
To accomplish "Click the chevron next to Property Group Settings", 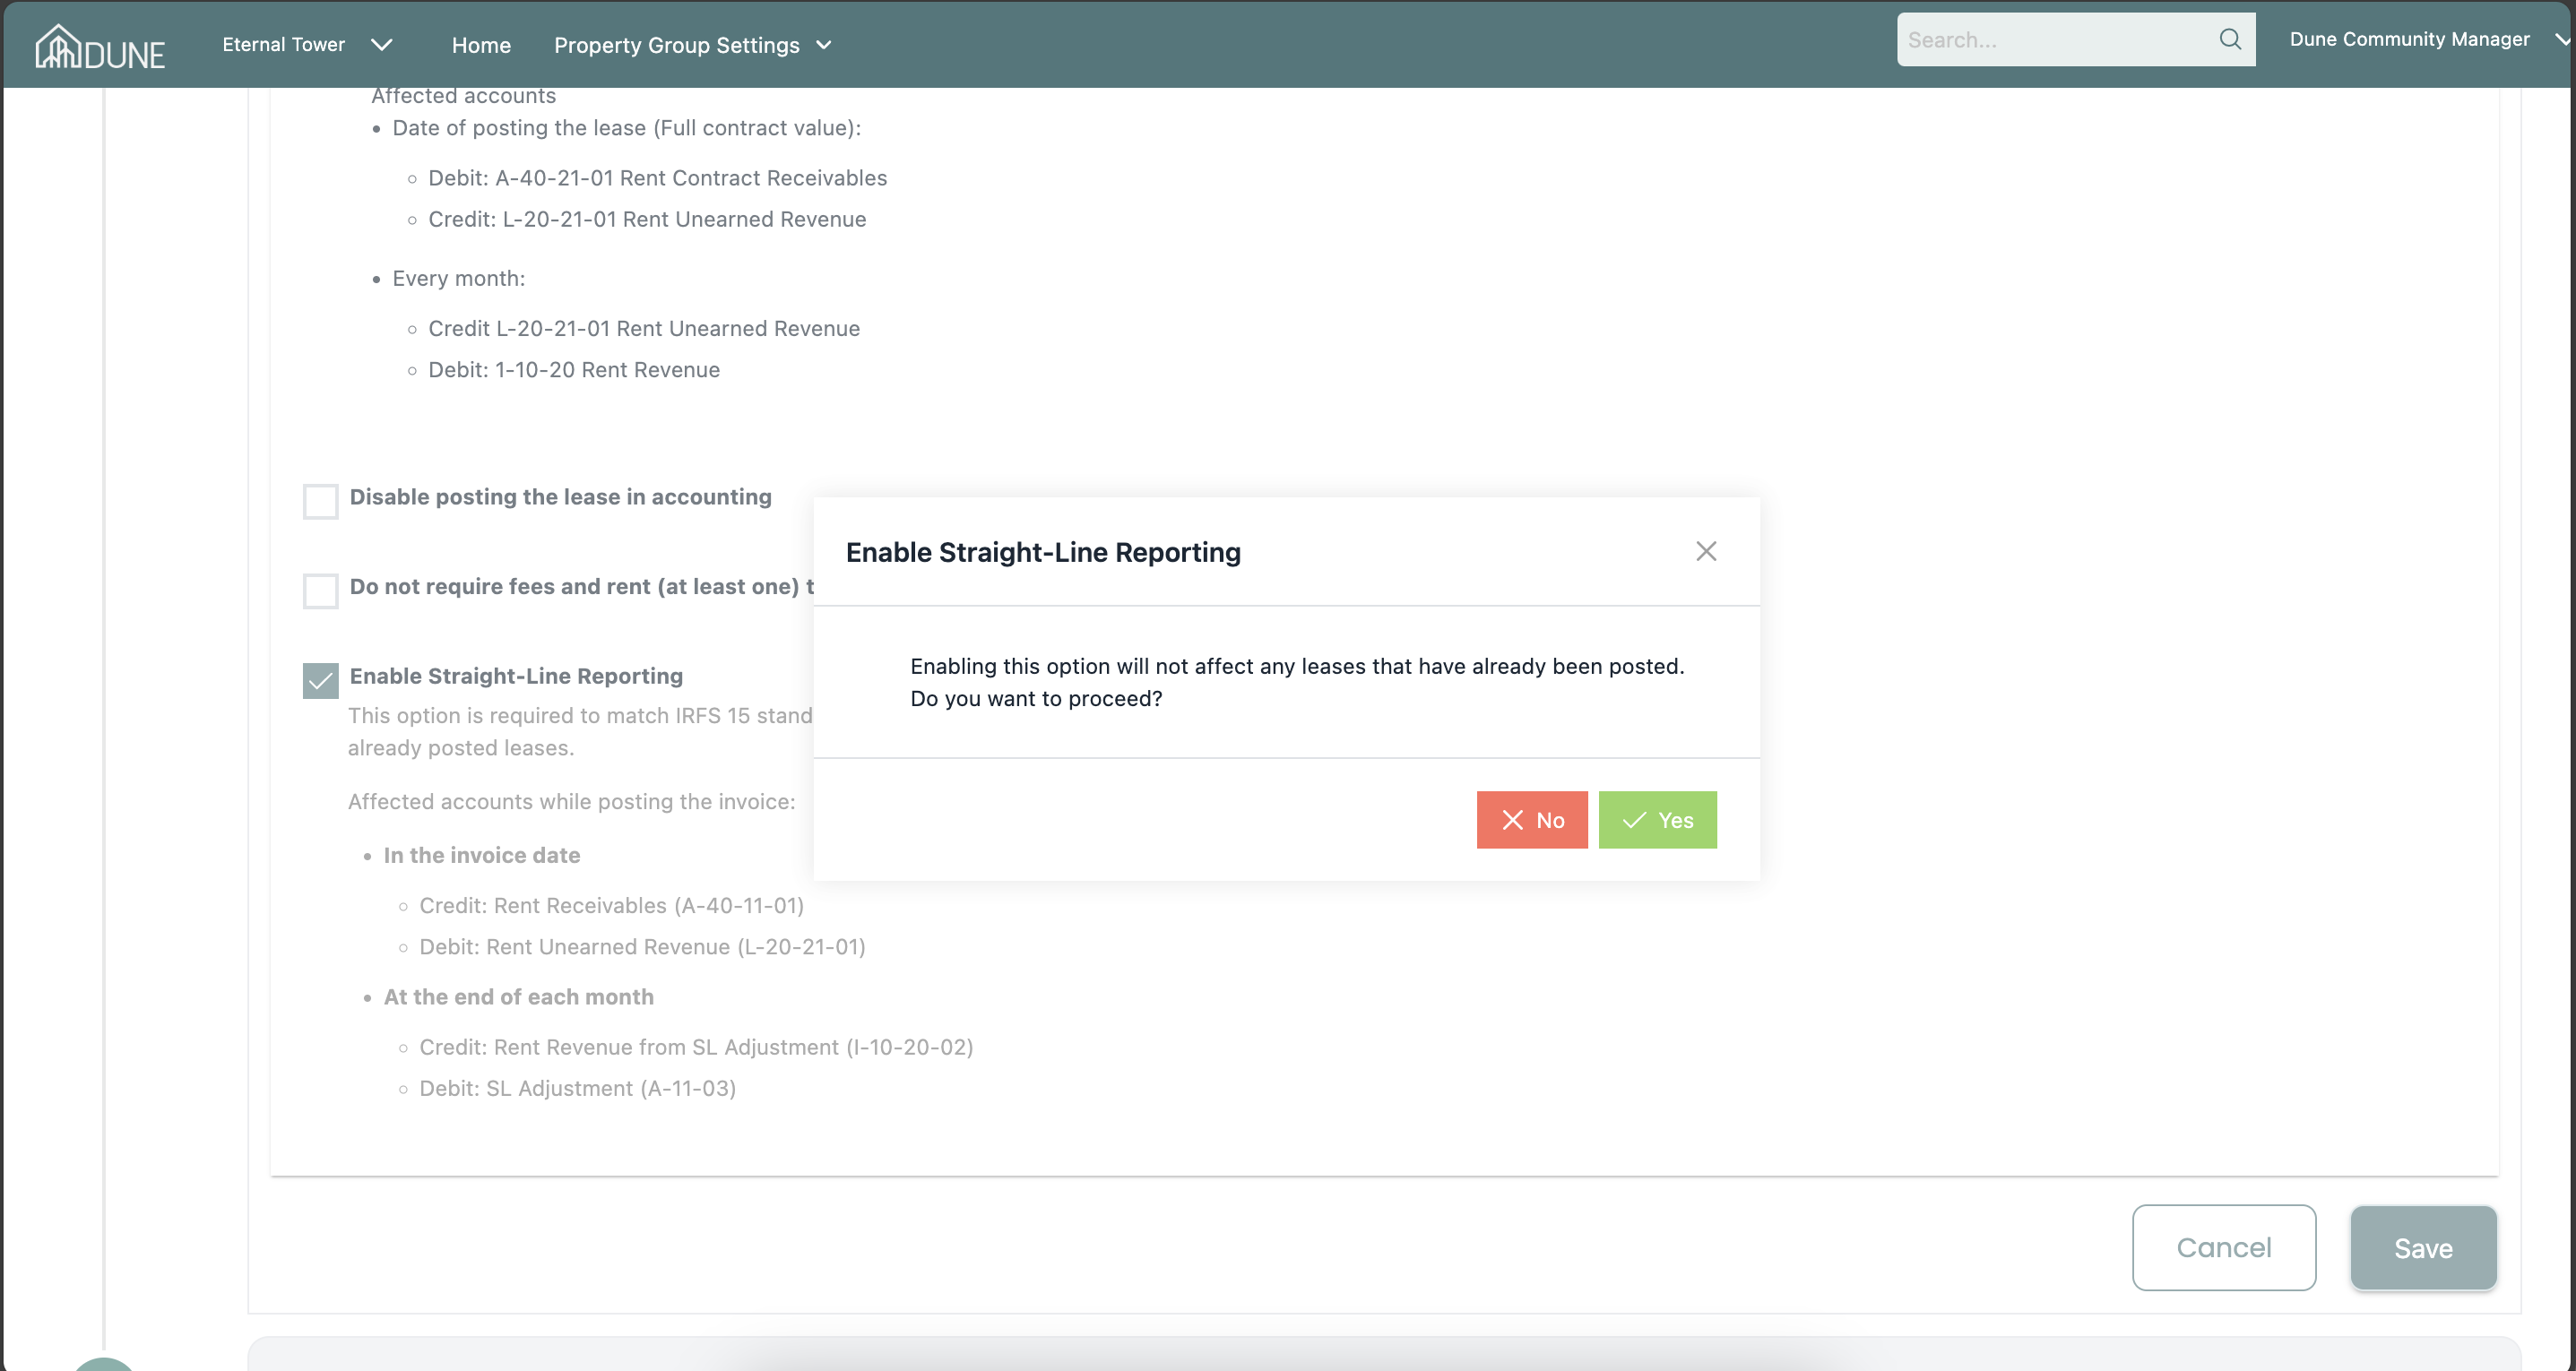I will coord(824,45).
